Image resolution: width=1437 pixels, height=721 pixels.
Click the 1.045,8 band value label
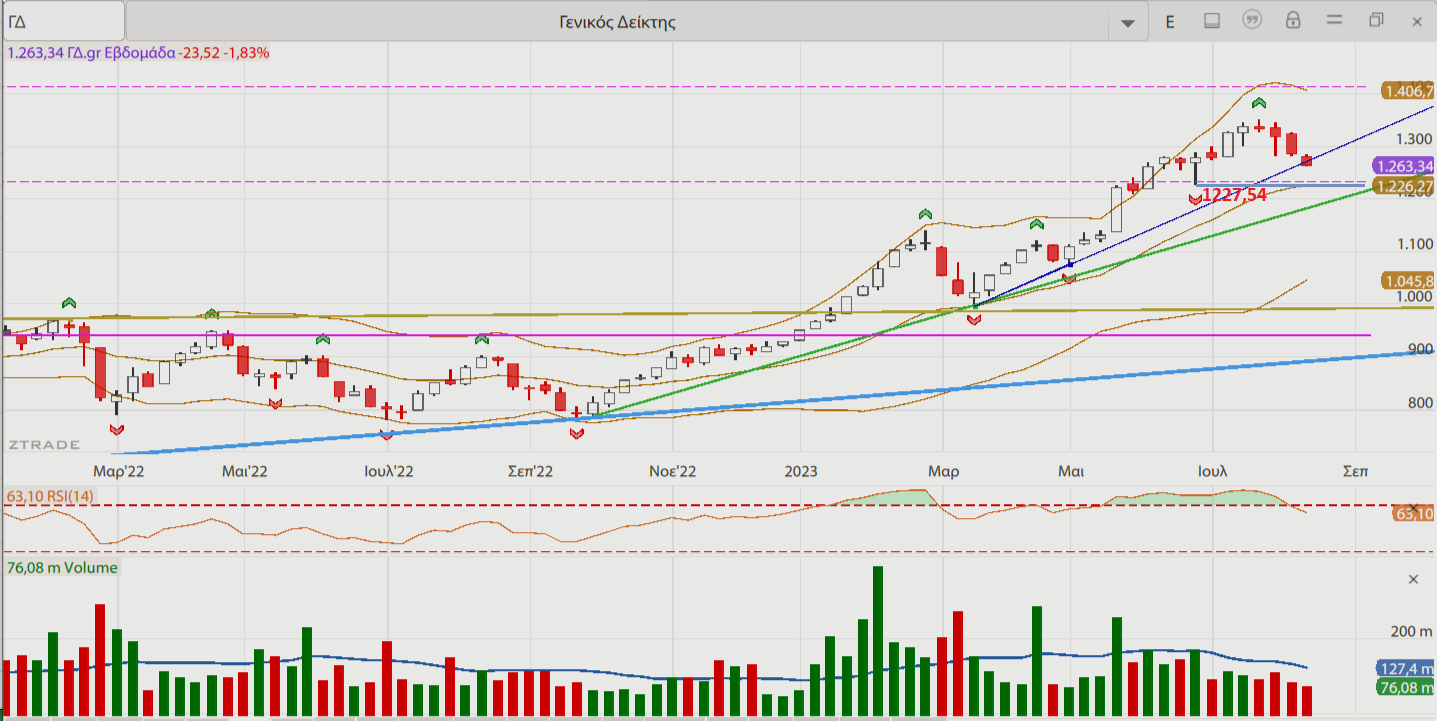pyautogui.click(x=1409, y=280)
